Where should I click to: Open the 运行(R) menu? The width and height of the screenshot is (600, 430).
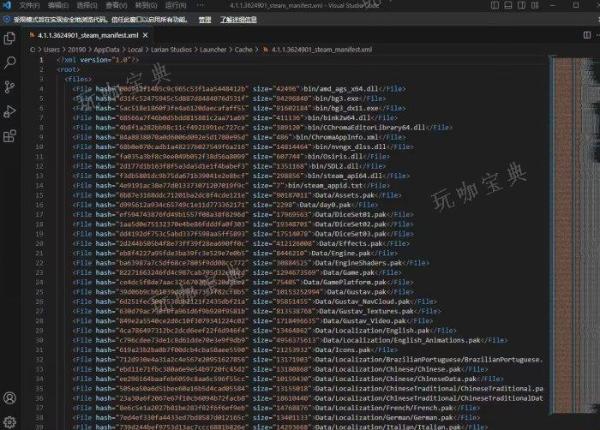tap(176, 5)
